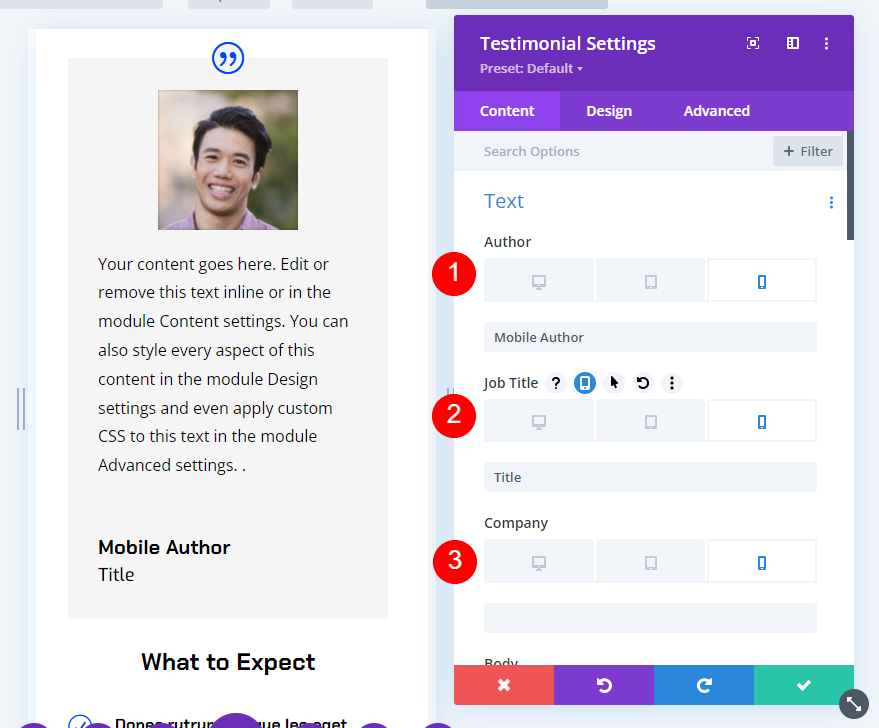Select tablet view for Company field

coord(650,562)
